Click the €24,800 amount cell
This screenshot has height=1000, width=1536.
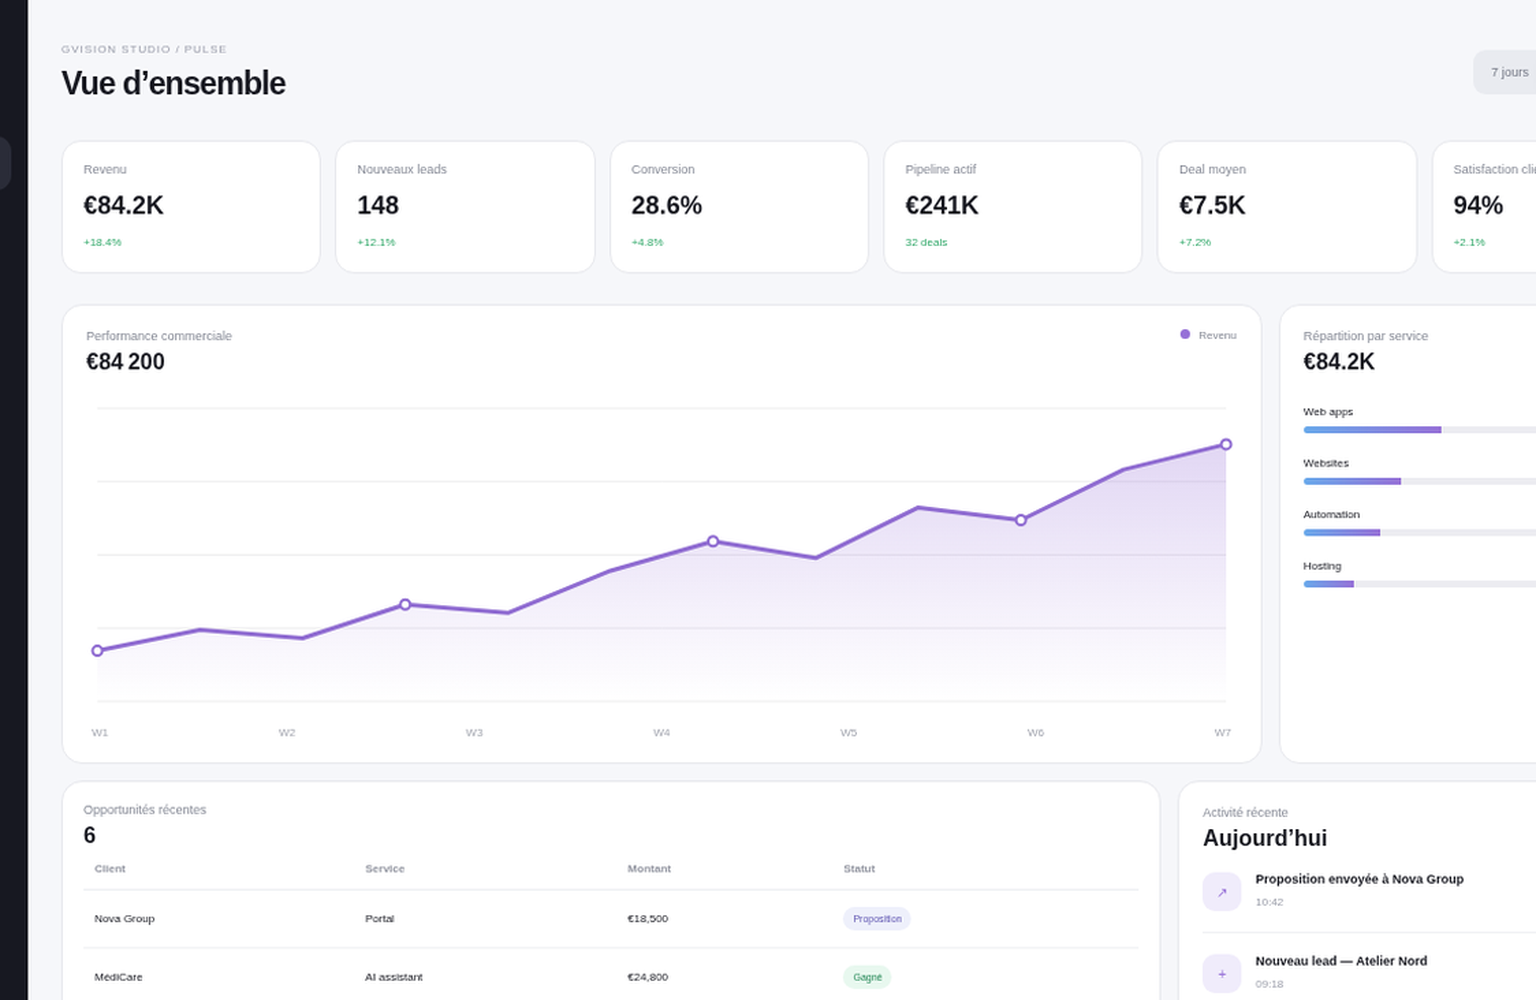click(x=648, y=977)
